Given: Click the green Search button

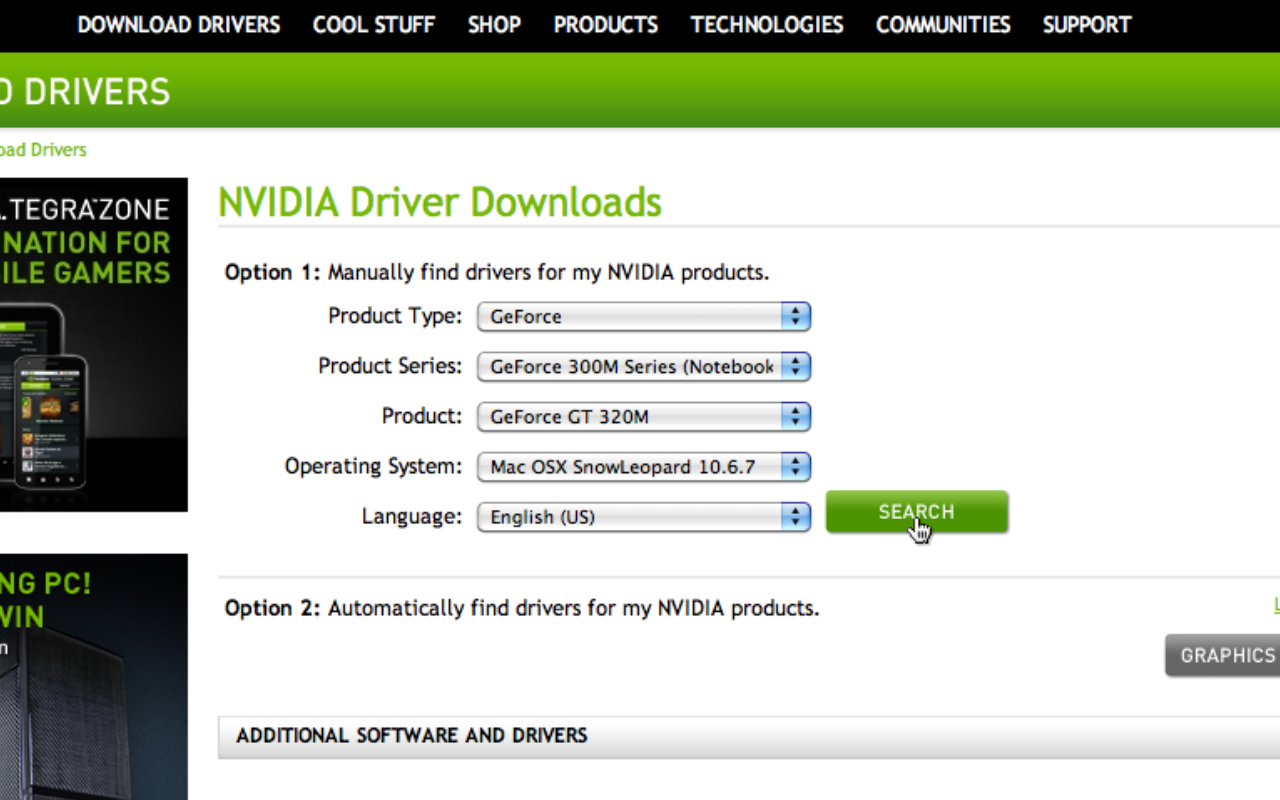Looking at the screenshot, I should [917, 512].
